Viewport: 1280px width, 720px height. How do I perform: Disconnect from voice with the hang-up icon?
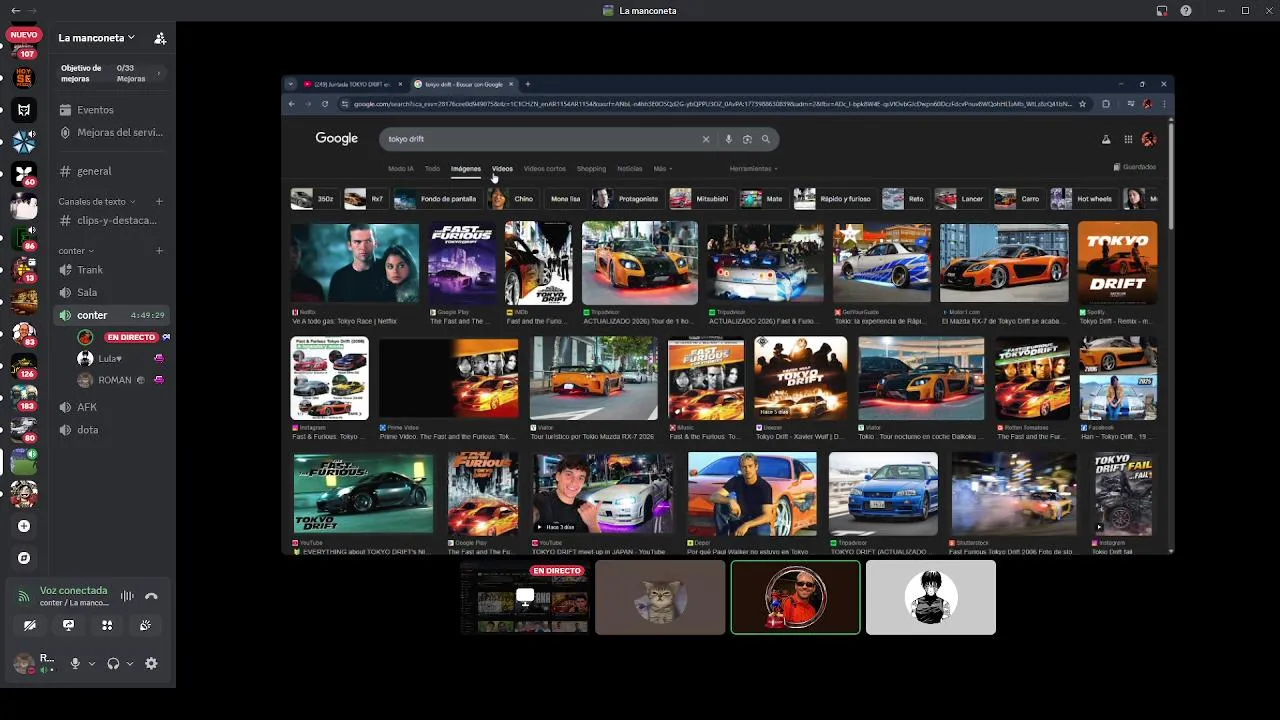click(151, 596)
